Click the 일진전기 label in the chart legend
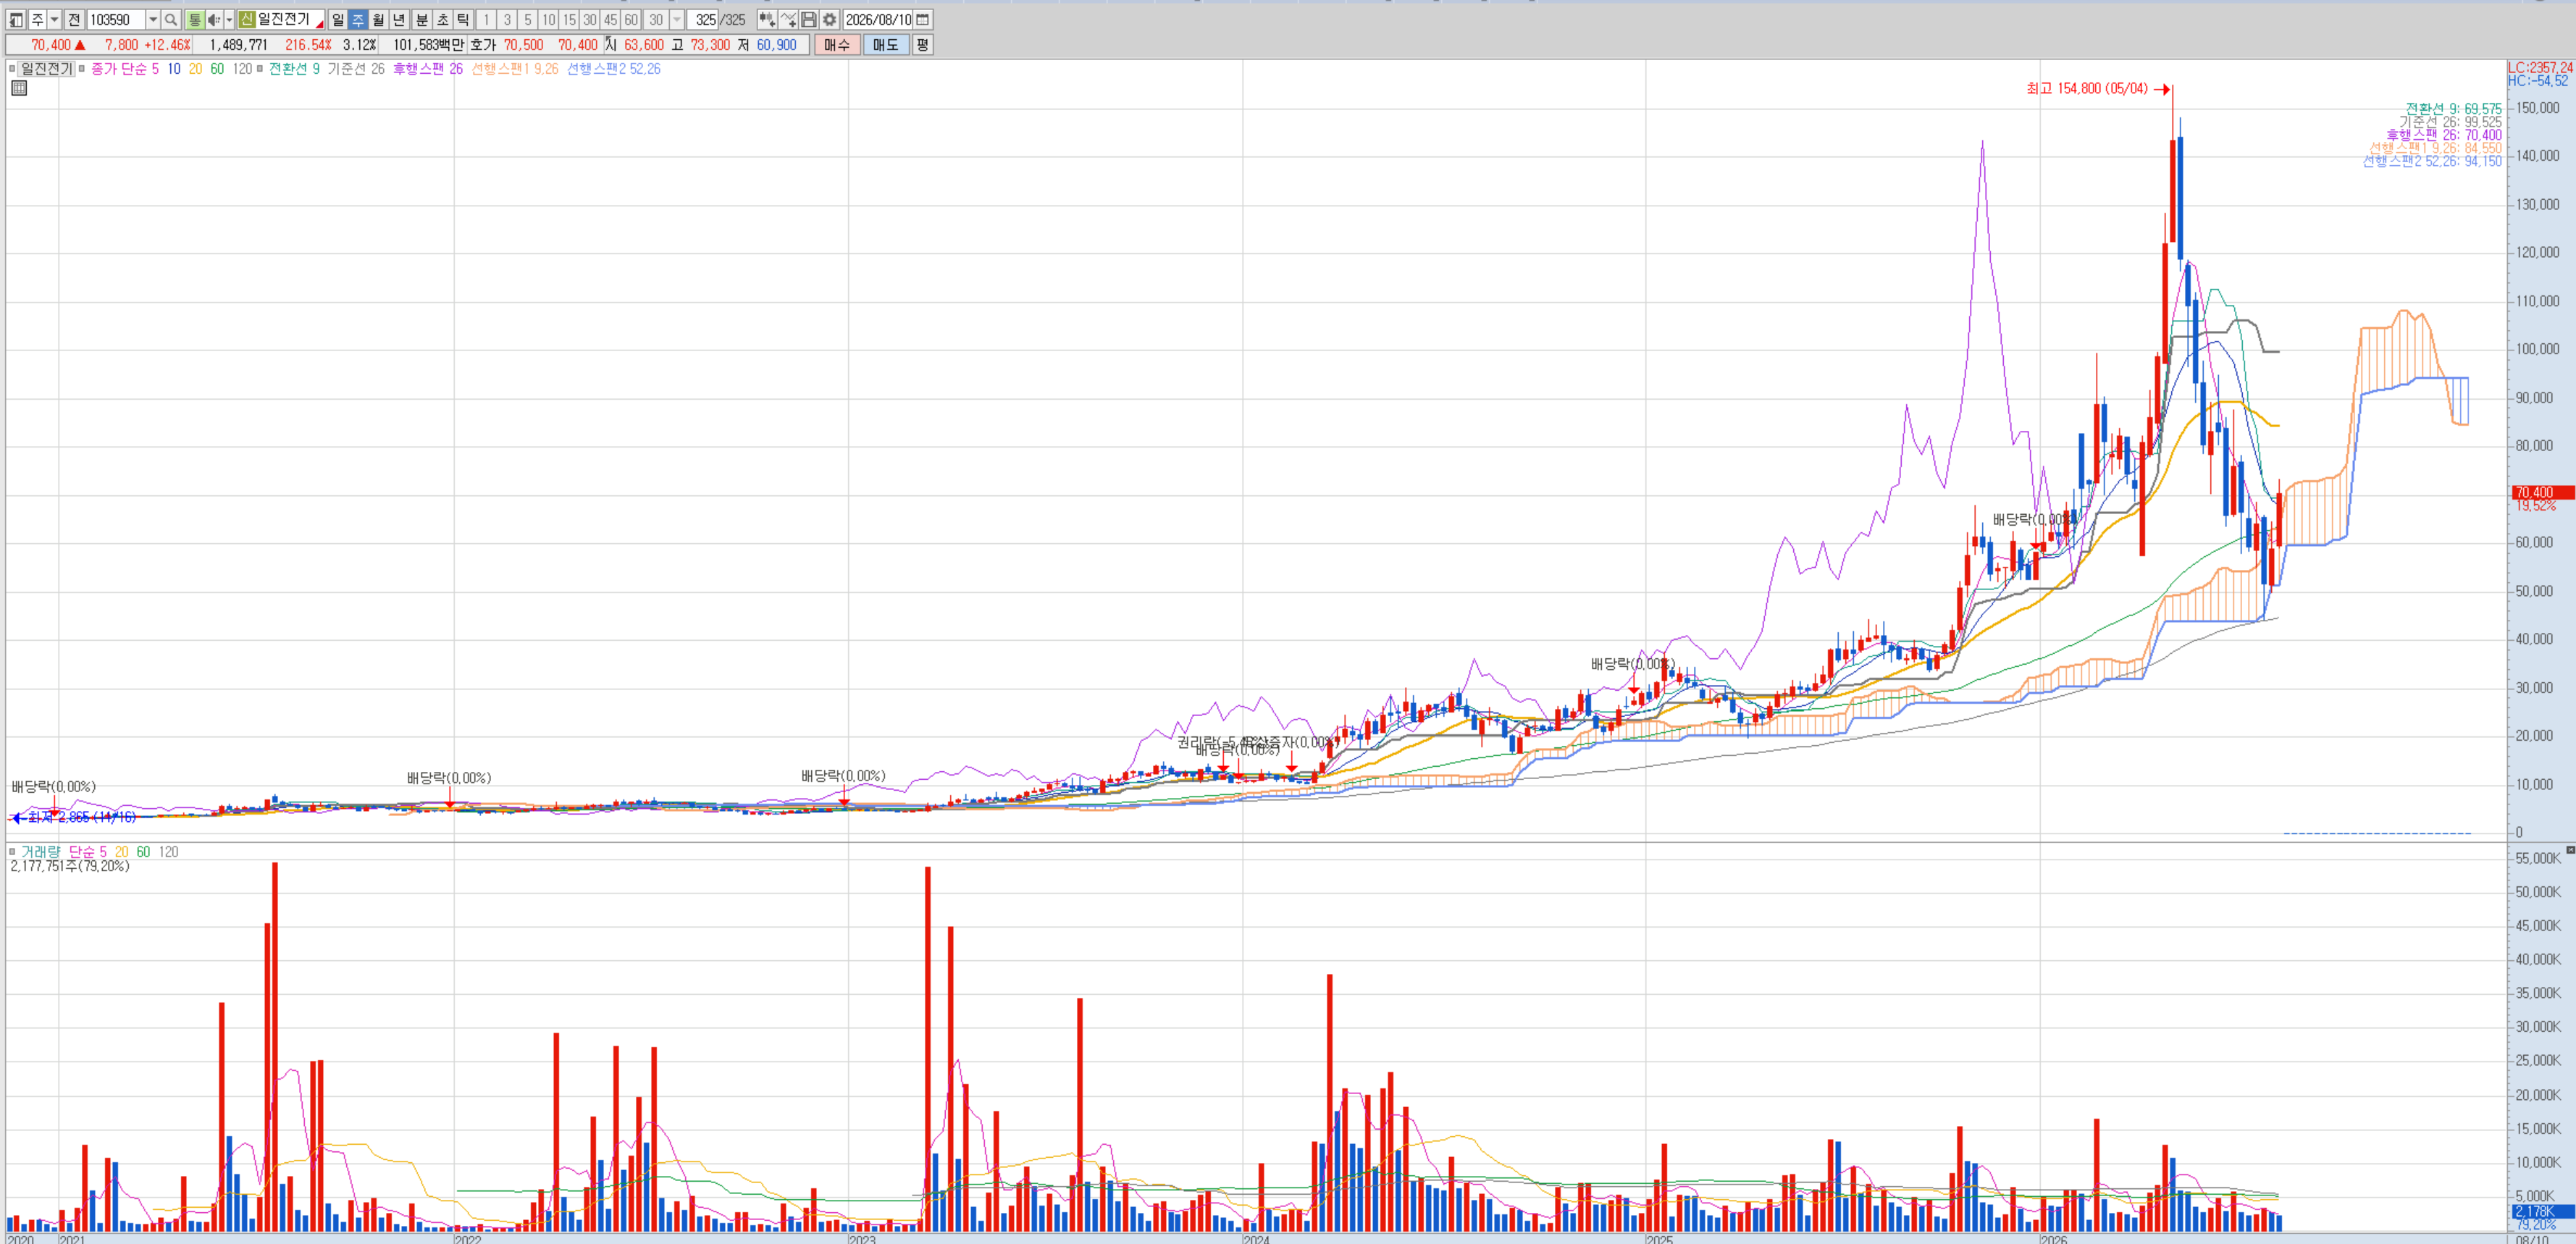This screenshot has width=2576, height=1244. 46,69
